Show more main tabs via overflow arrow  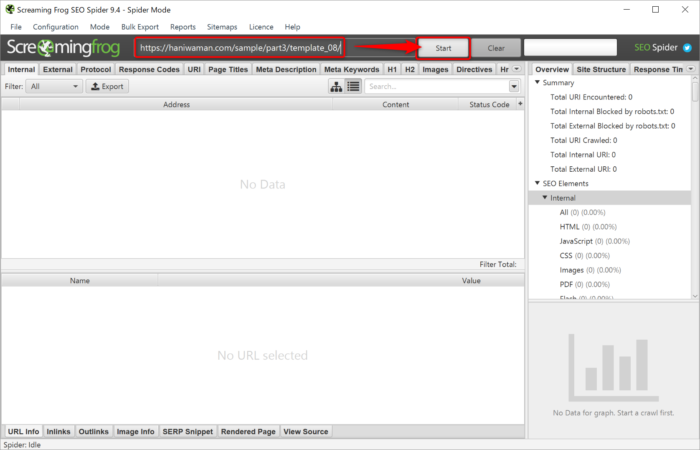[517, 69]
